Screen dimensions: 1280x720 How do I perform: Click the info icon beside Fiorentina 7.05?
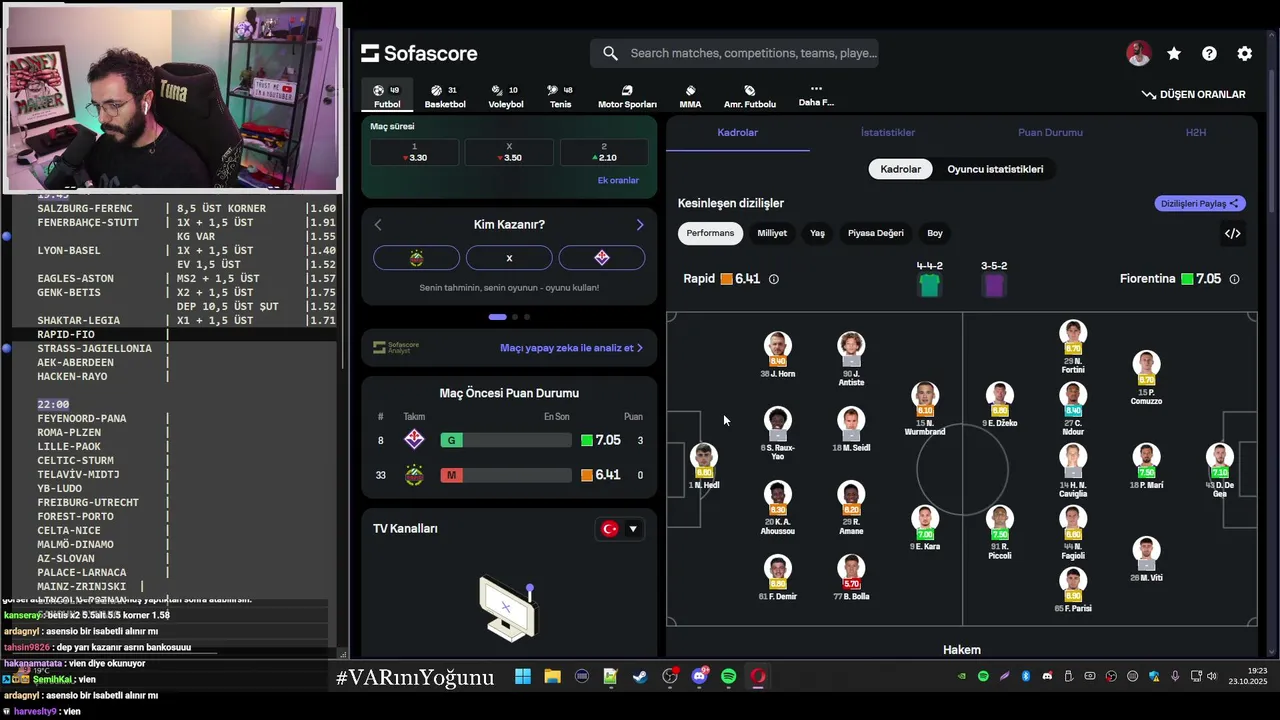[x=1234, y=279]
